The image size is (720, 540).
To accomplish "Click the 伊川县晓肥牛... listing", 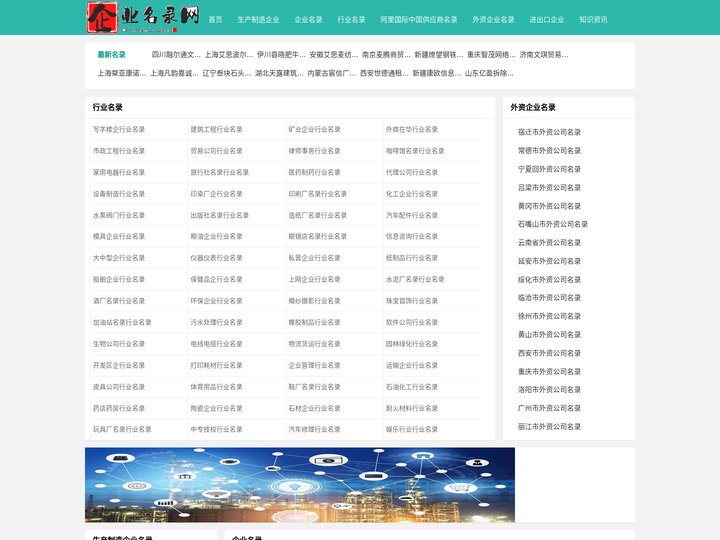I will click(281, 55).
